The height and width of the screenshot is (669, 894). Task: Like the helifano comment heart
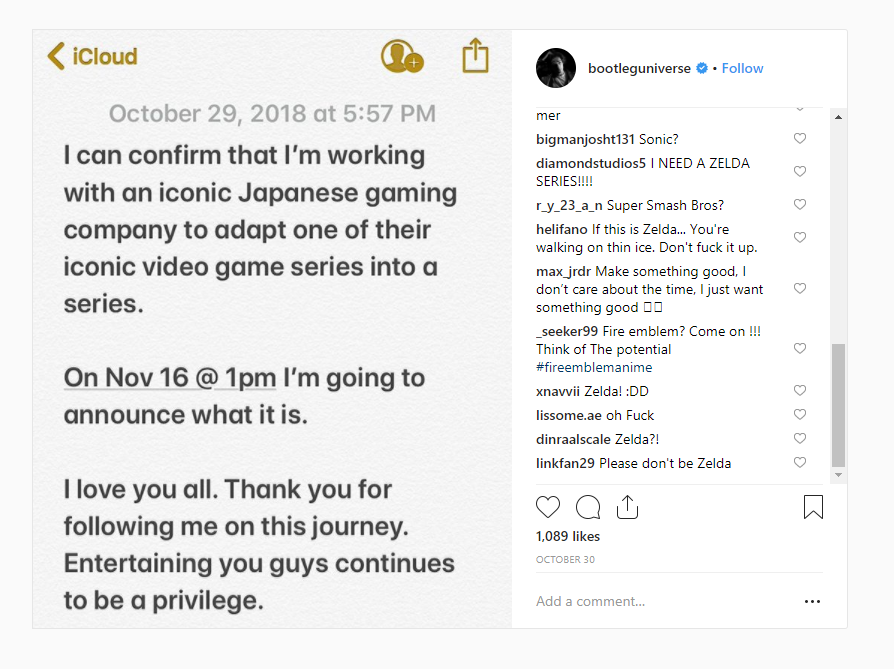tap(800, 238)
